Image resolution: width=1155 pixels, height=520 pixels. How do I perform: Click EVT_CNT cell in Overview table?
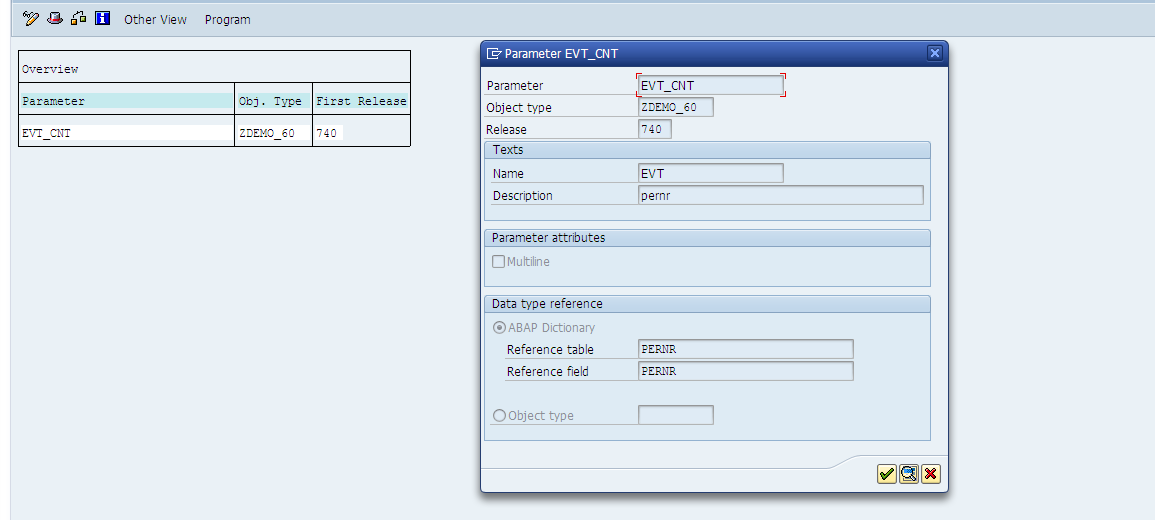127,133
